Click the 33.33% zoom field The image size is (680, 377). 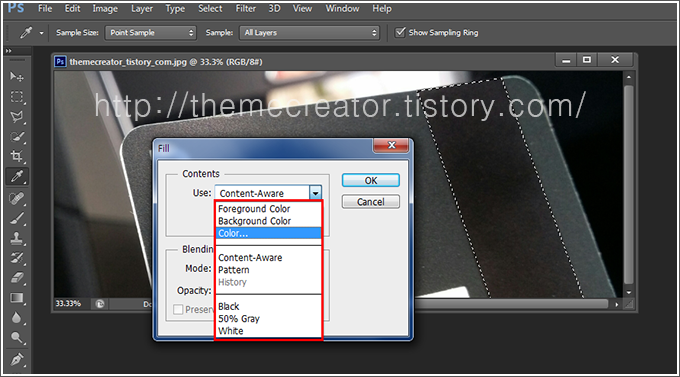click(68, 304)
